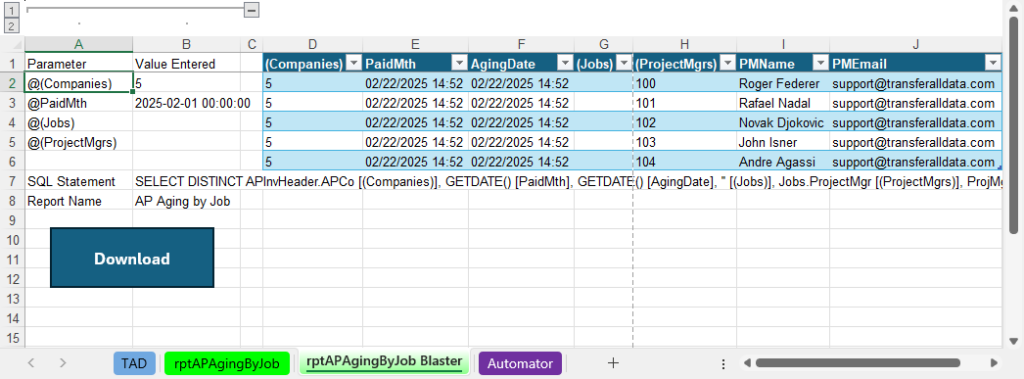
Task: Select ProjectMgrs cell with value 102
Action: click(x=685, y=122)
